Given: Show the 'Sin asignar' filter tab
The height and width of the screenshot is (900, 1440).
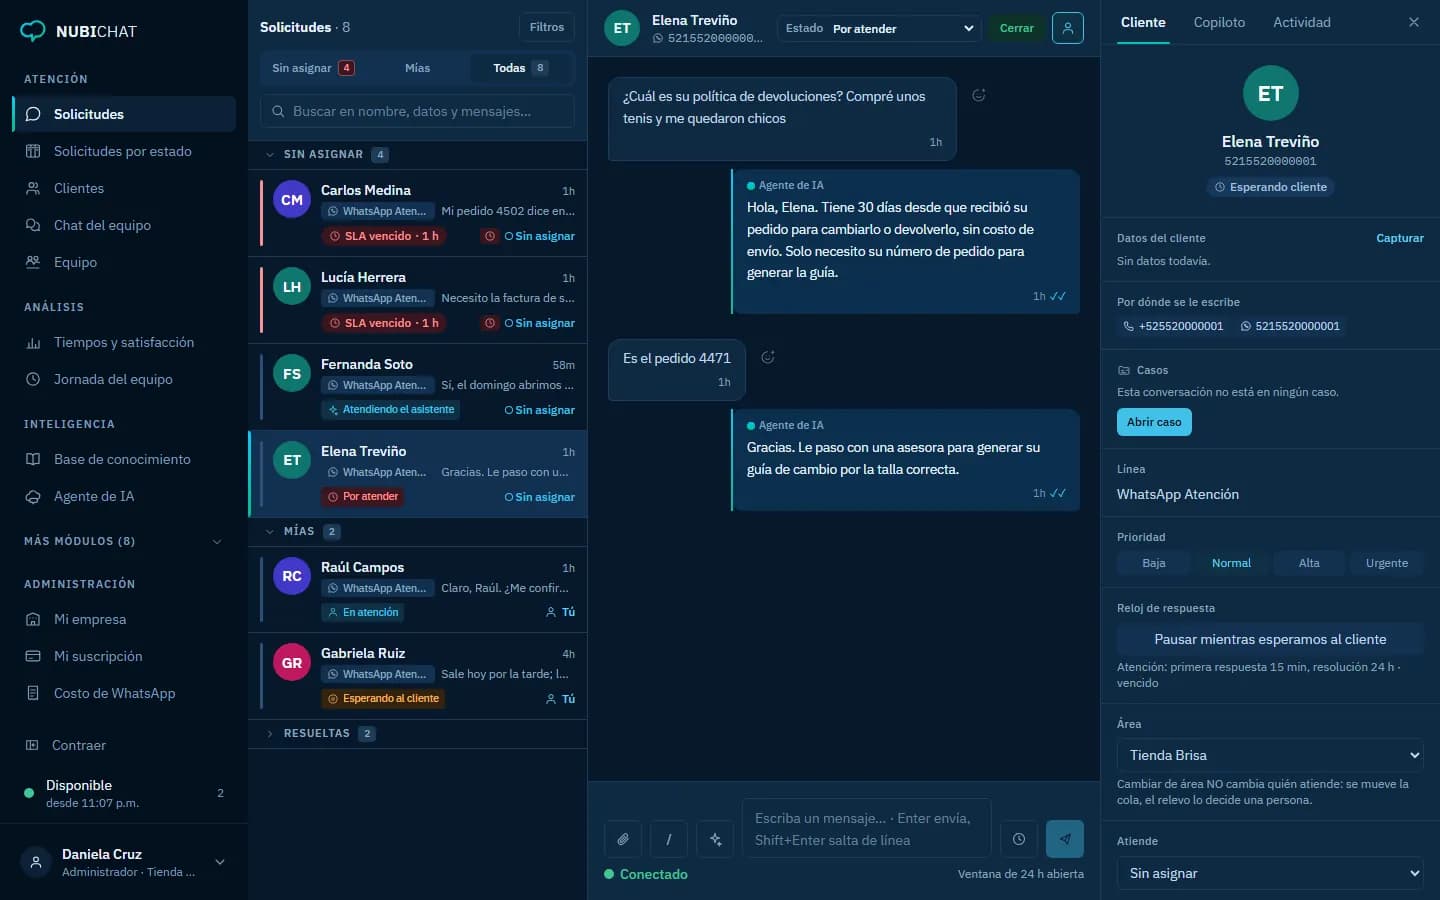Looking at the screenshot, I should tap(314, 68).
